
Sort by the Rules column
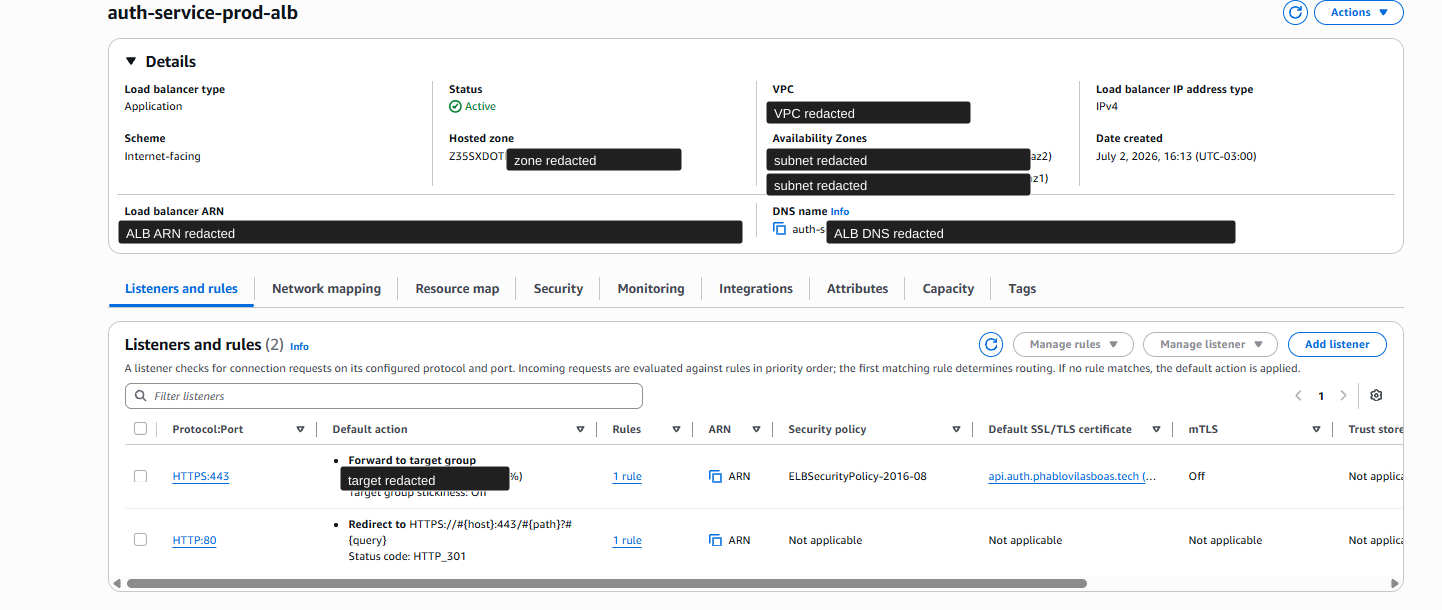pos(676,429)
